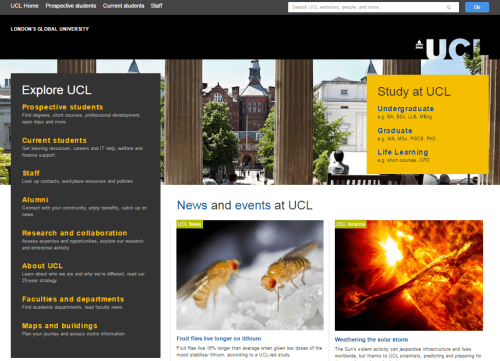The height and width of the screenshot is (361, 500).
Task: Open Prospective students top bar link
Action: pos(71,6)
